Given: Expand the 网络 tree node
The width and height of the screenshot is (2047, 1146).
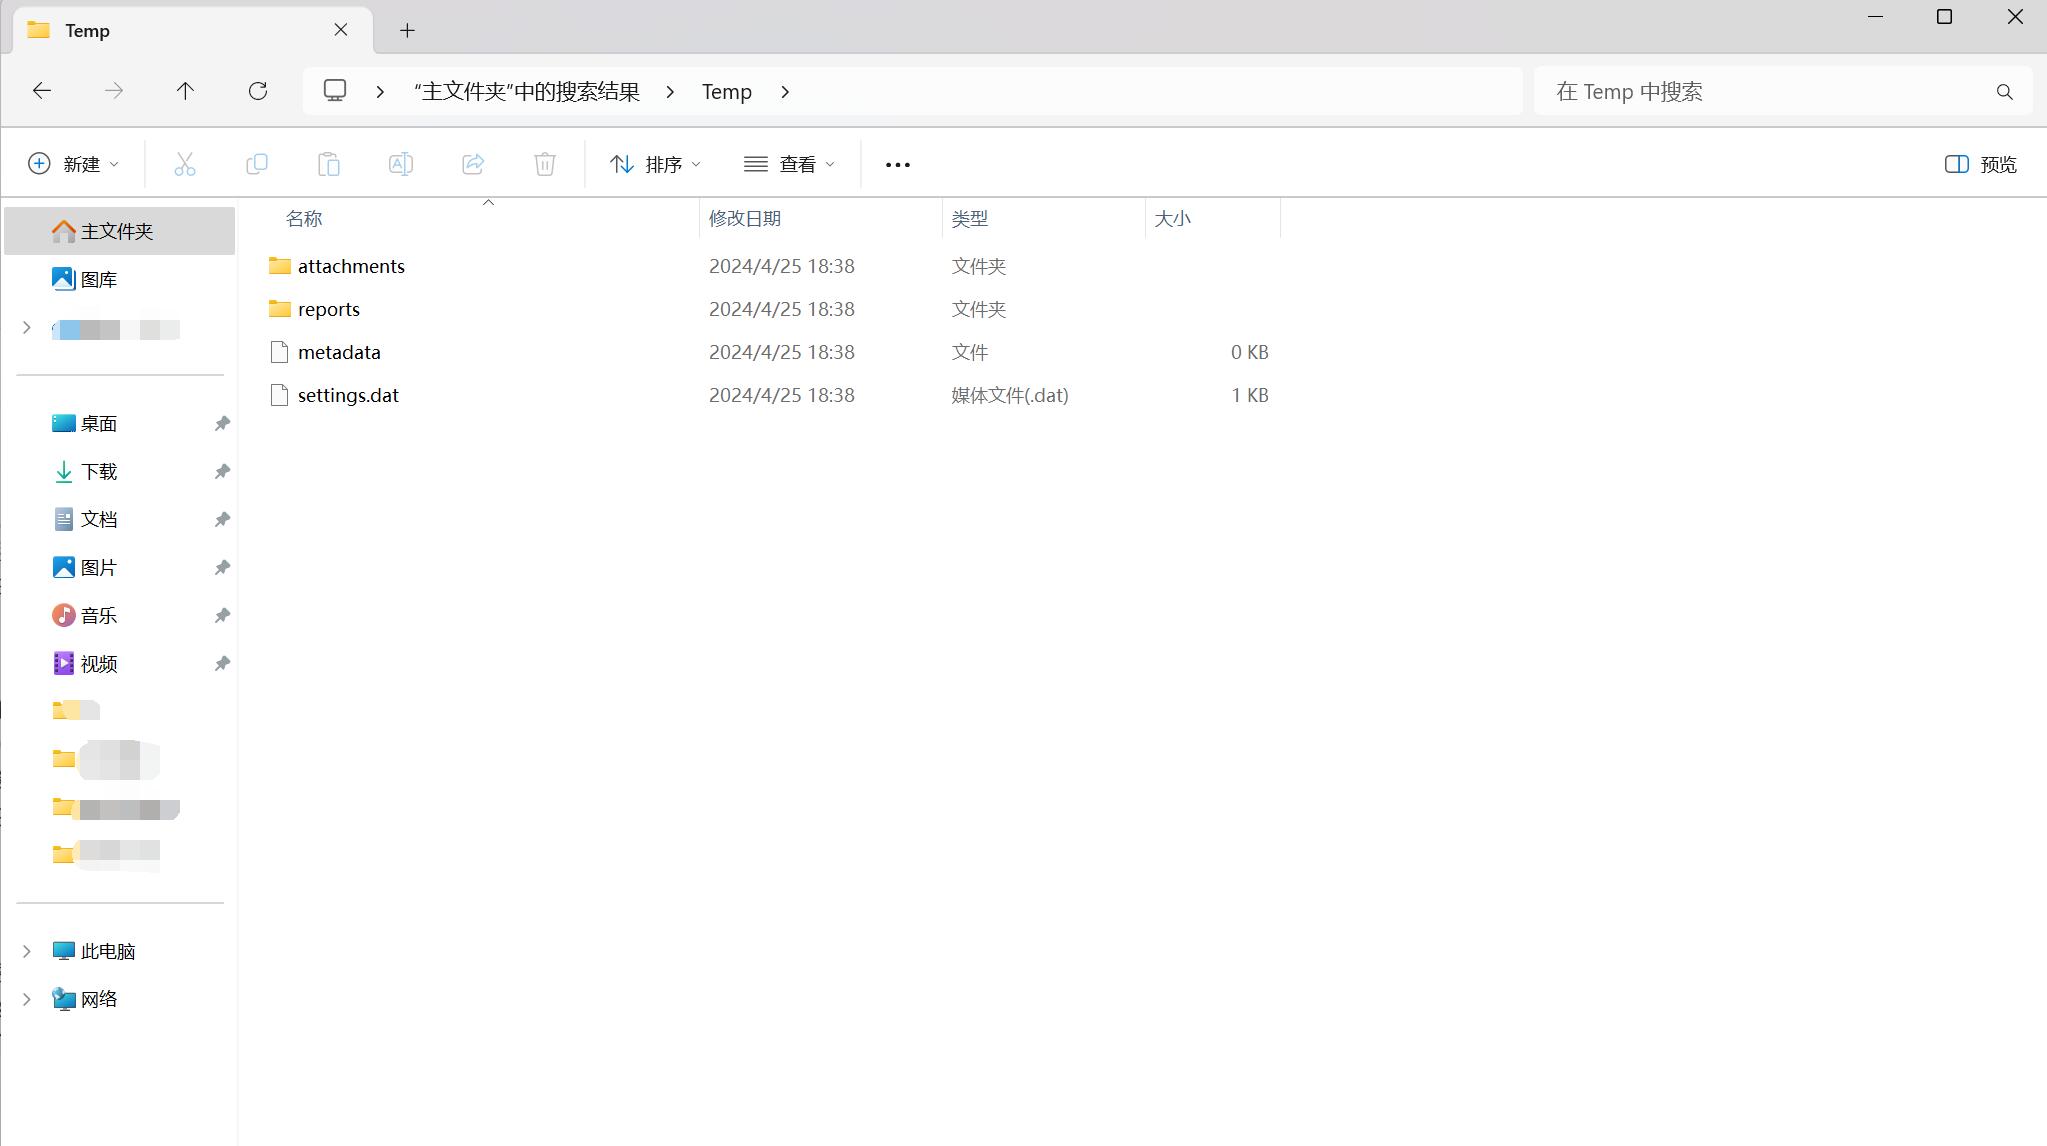Looking at the screenshot, I should [27, 999].
